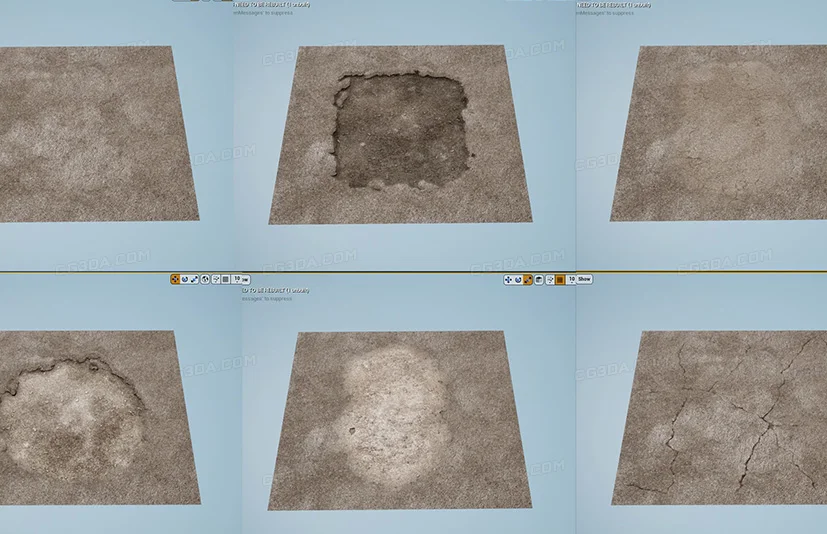The image size is (827, 534).
Task: Enable grid snapping in the globe-icon toolbar
Action: [x=226, y=279]
